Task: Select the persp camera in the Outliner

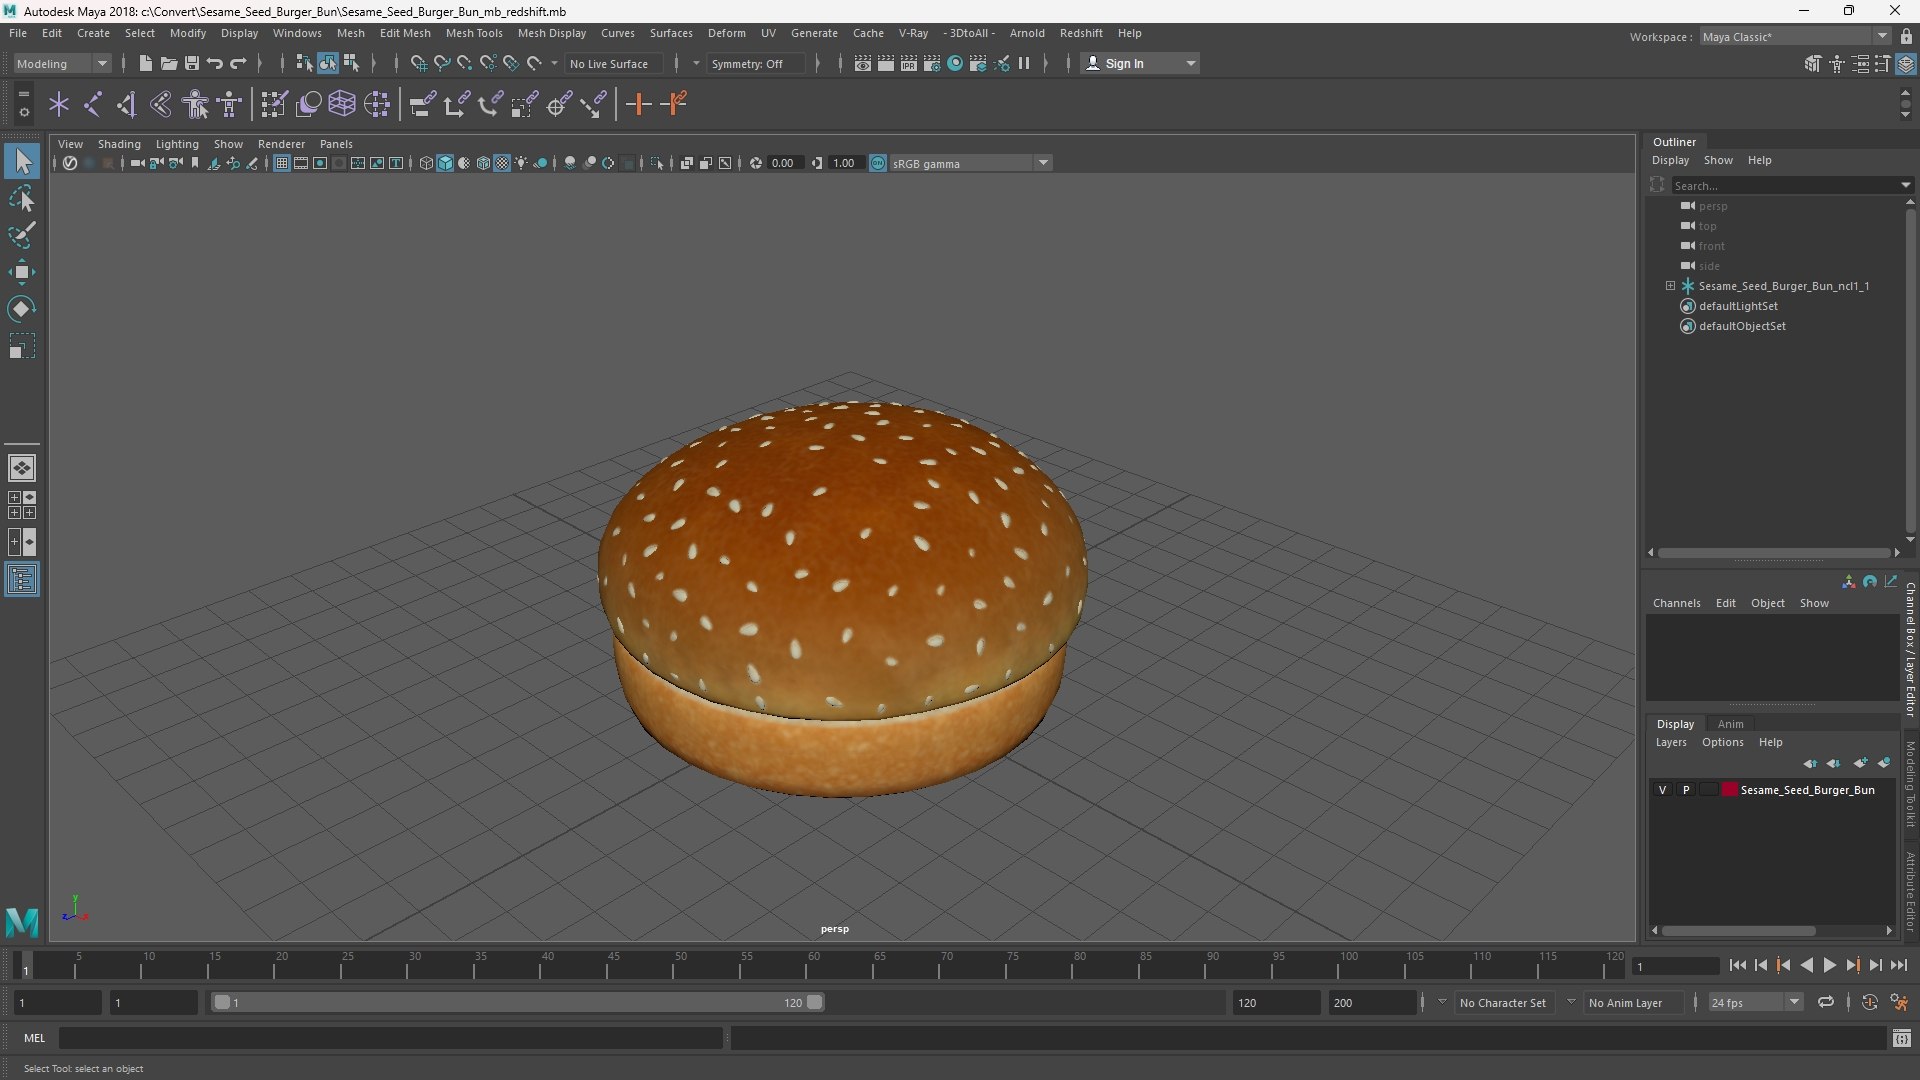Action: click(x=1712, y=206)
